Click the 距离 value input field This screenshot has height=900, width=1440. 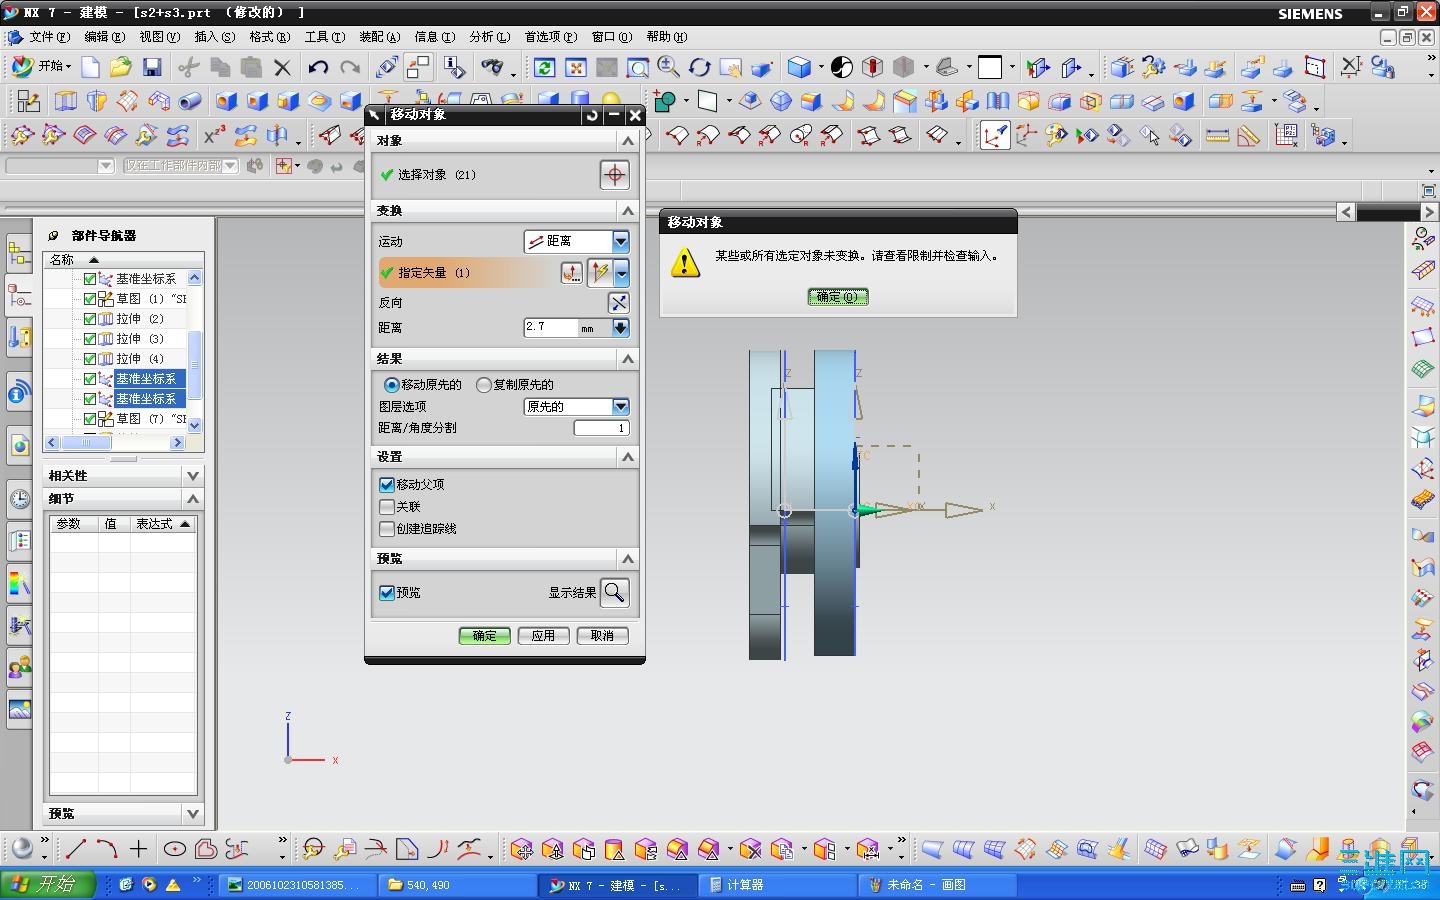pyautogui.click(x=551, y=328)
